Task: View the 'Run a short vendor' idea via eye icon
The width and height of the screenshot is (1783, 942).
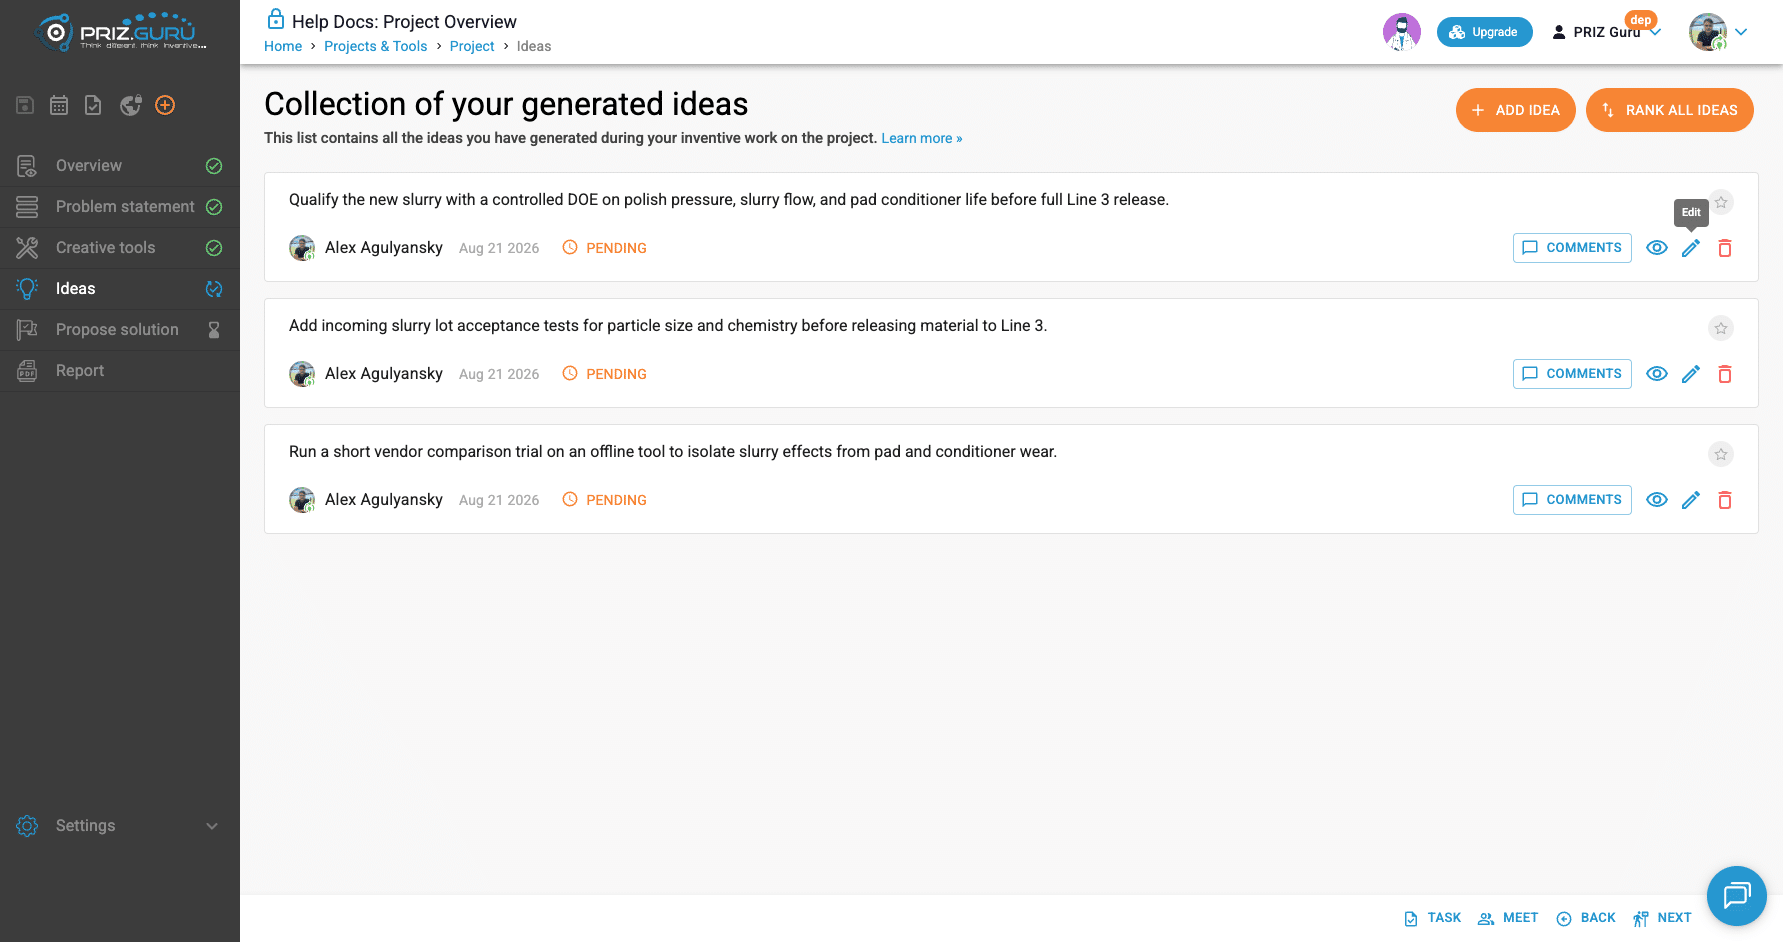Action: (1657, 500)
